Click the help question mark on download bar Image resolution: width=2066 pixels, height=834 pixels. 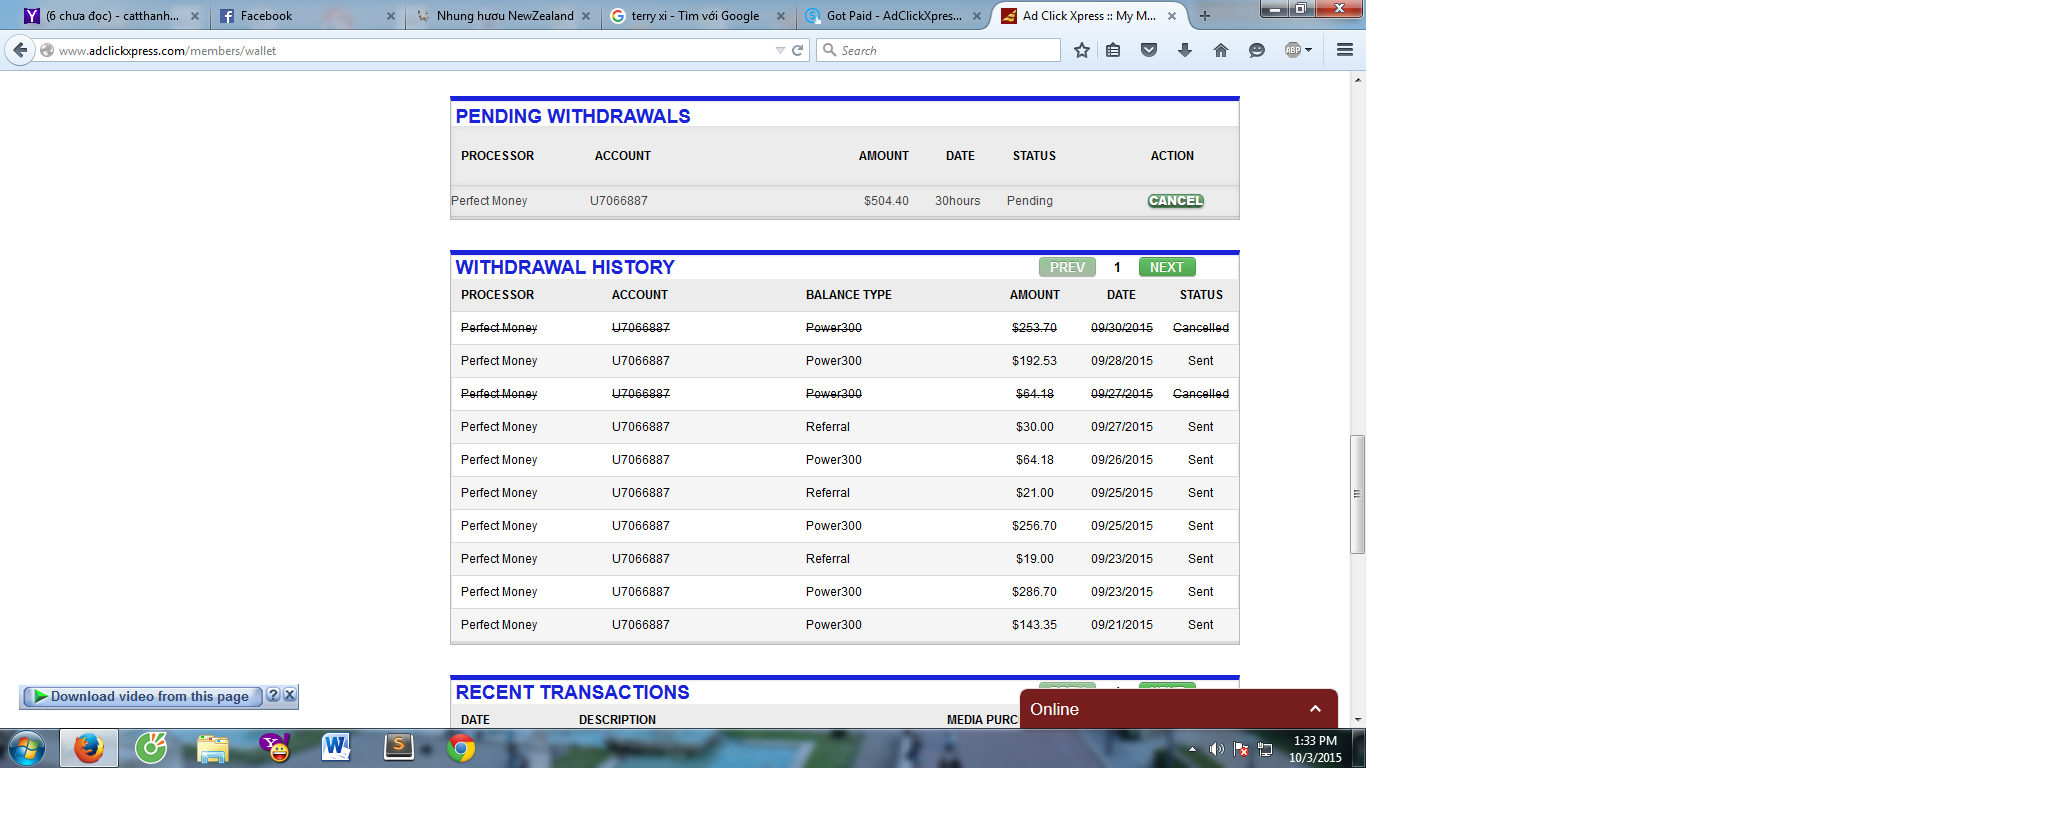point(273,695)
